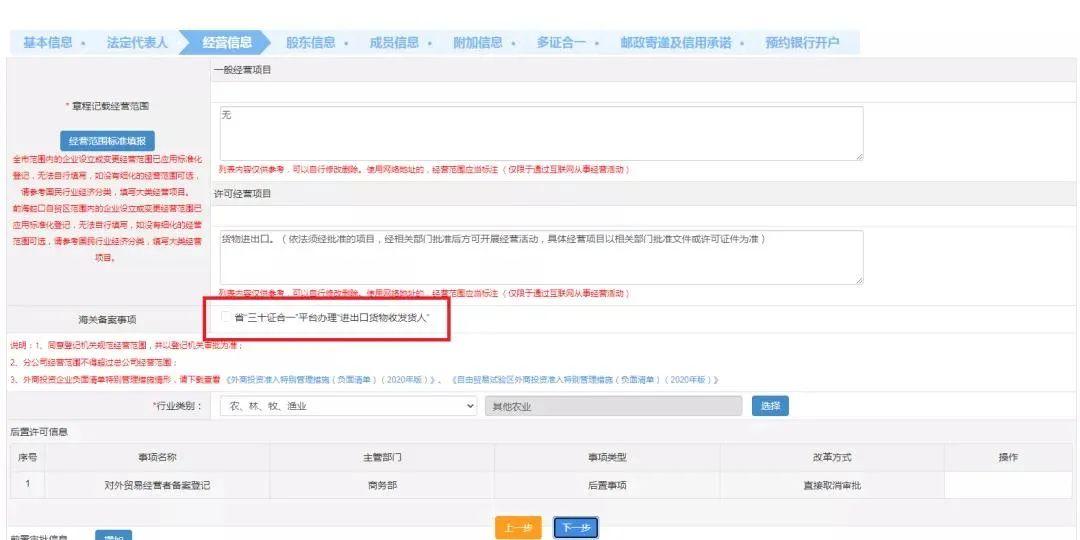This screenshot has width=1080, height=540.
Task: Expand the 行业类别 dropdown
Action: tap(349, 406)
